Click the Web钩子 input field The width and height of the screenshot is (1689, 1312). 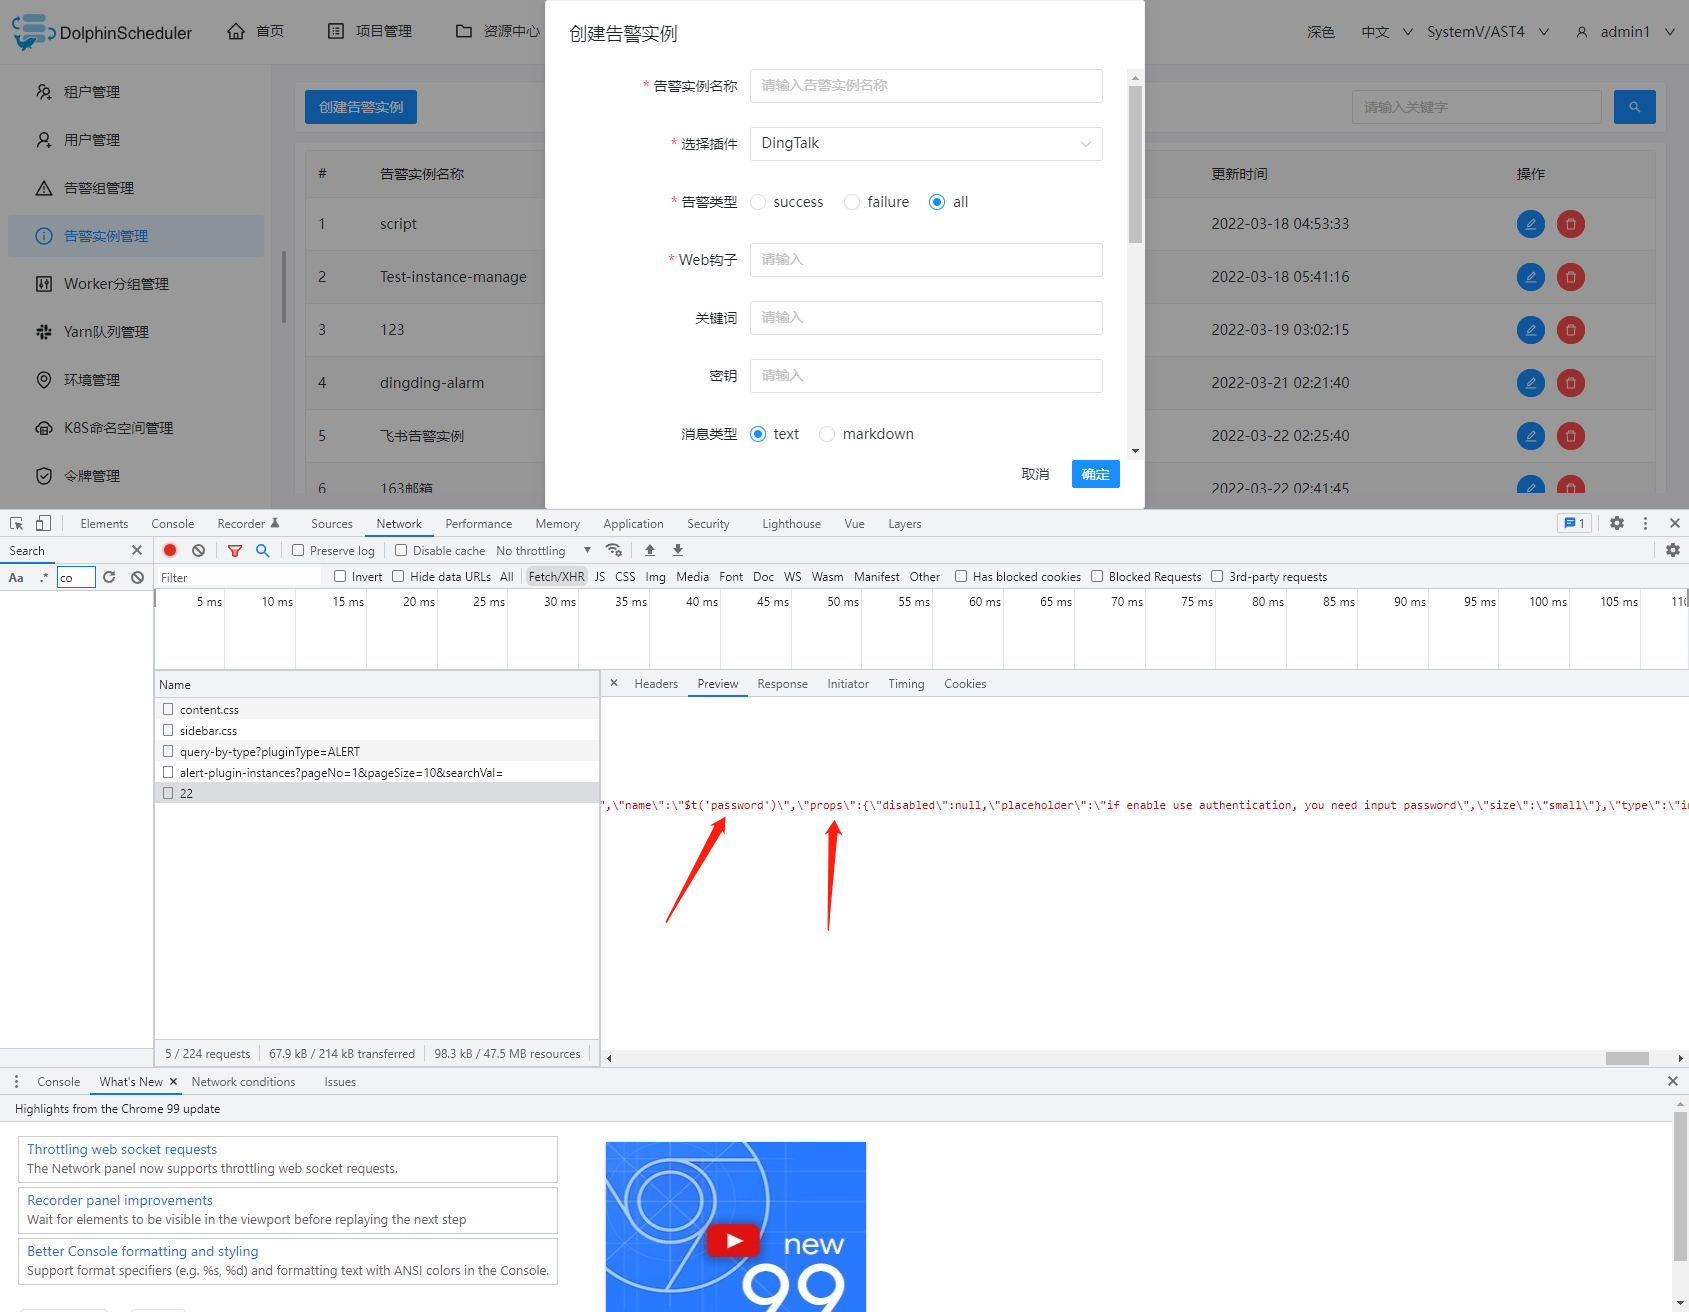coord(925,260)
